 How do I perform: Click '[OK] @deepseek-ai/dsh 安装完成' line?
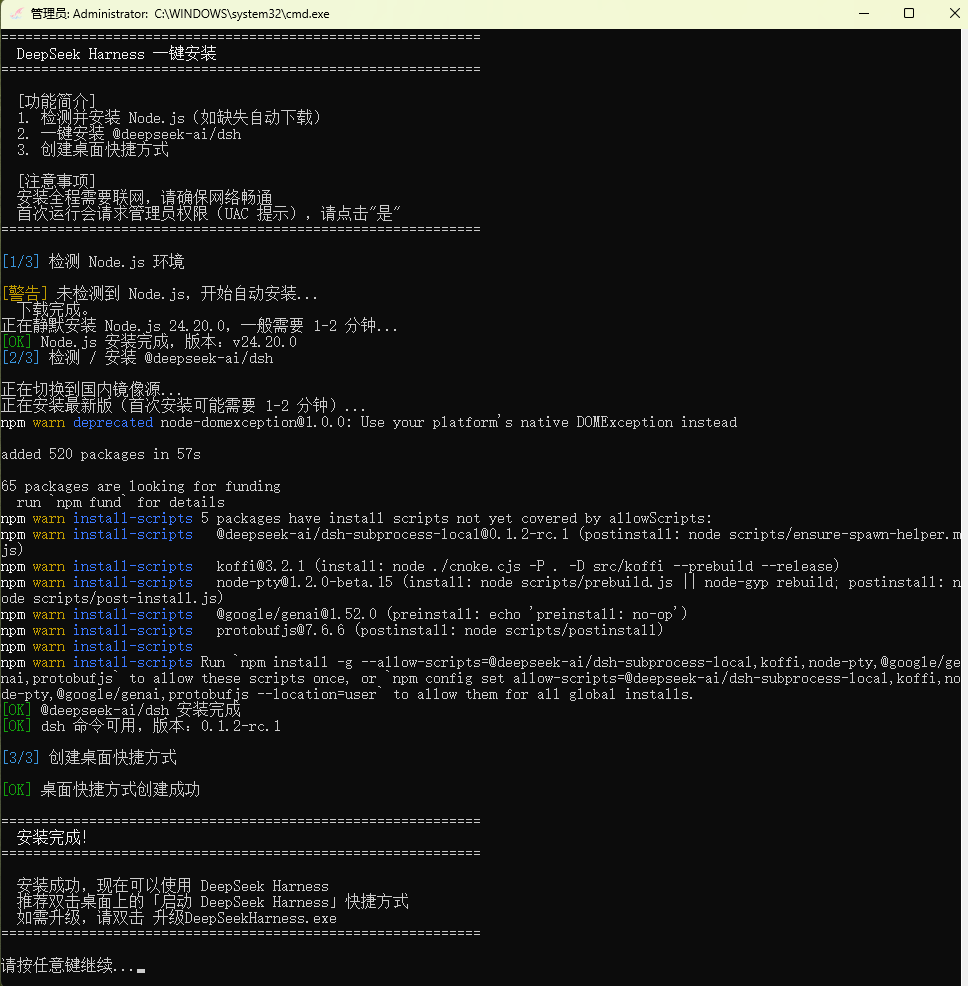click(x=121, y=711)
